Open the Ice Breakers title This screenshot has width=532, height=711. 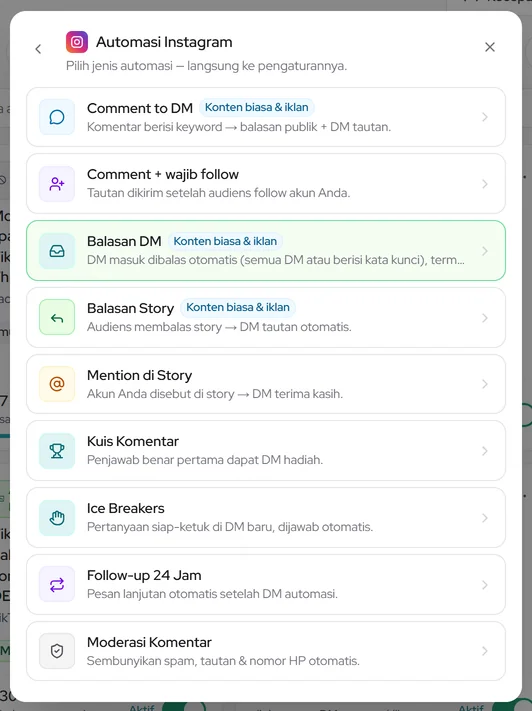[126, 508]
